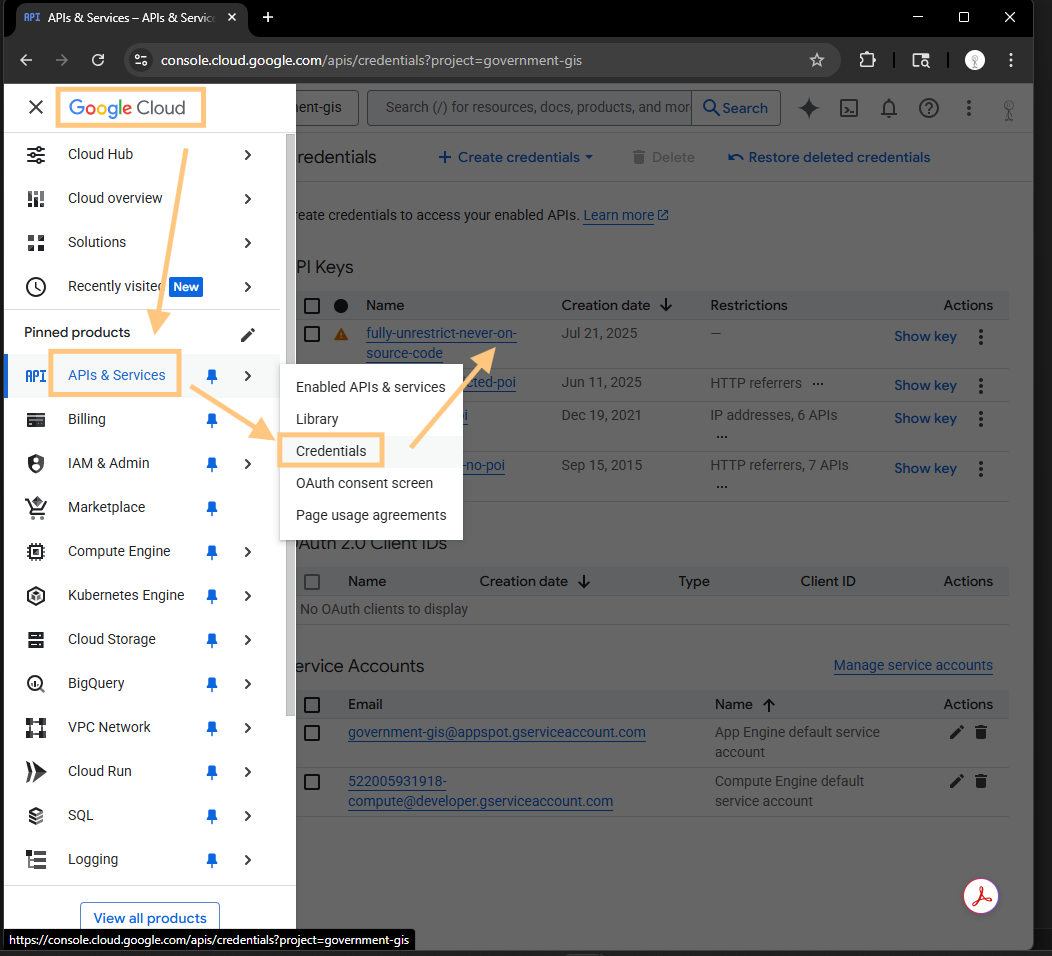Bookmark page with star icon
Screen dimensions: 1052x956
pyautogui.click(x=817, y=60)
